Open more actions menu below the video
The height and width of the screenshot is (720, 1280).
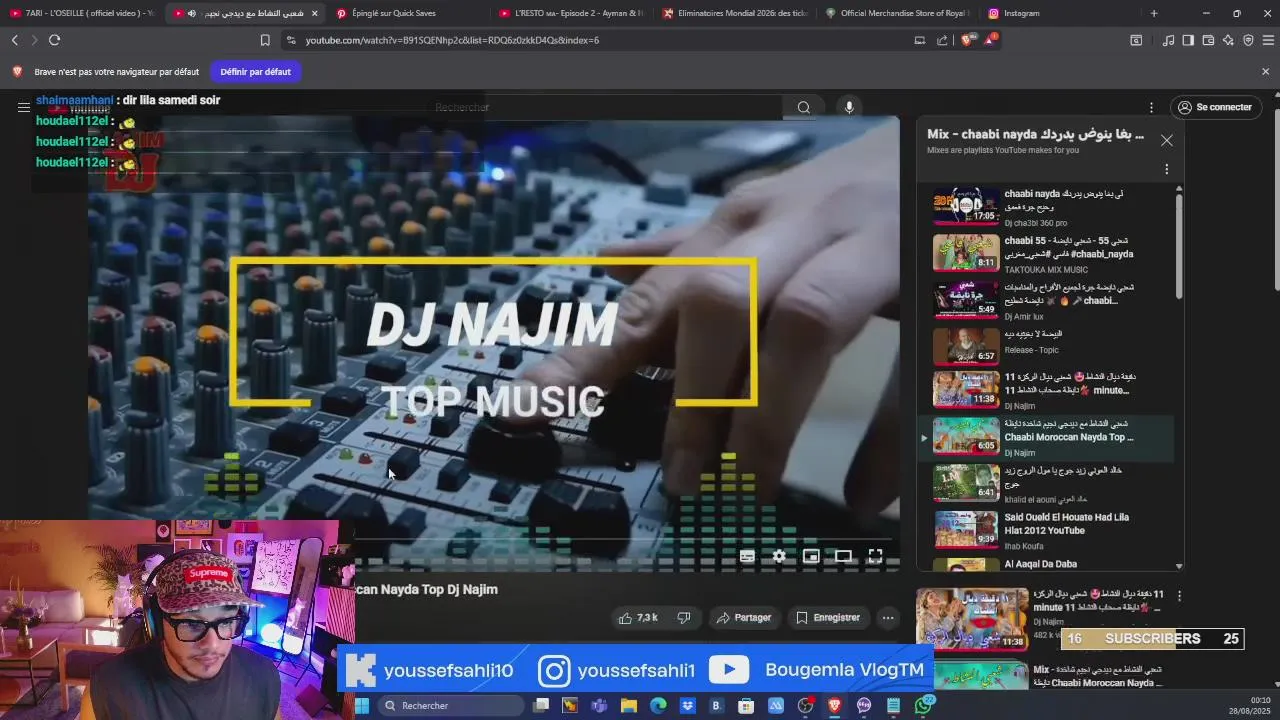coord(887,618)
